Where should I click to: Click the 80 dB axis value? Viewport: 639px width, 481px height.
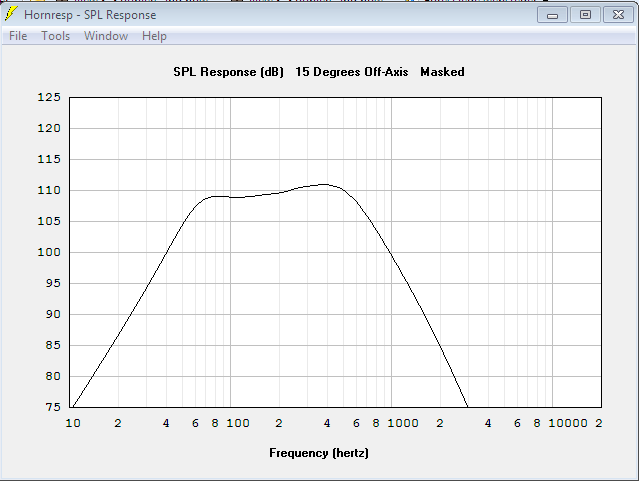[53, 376]
